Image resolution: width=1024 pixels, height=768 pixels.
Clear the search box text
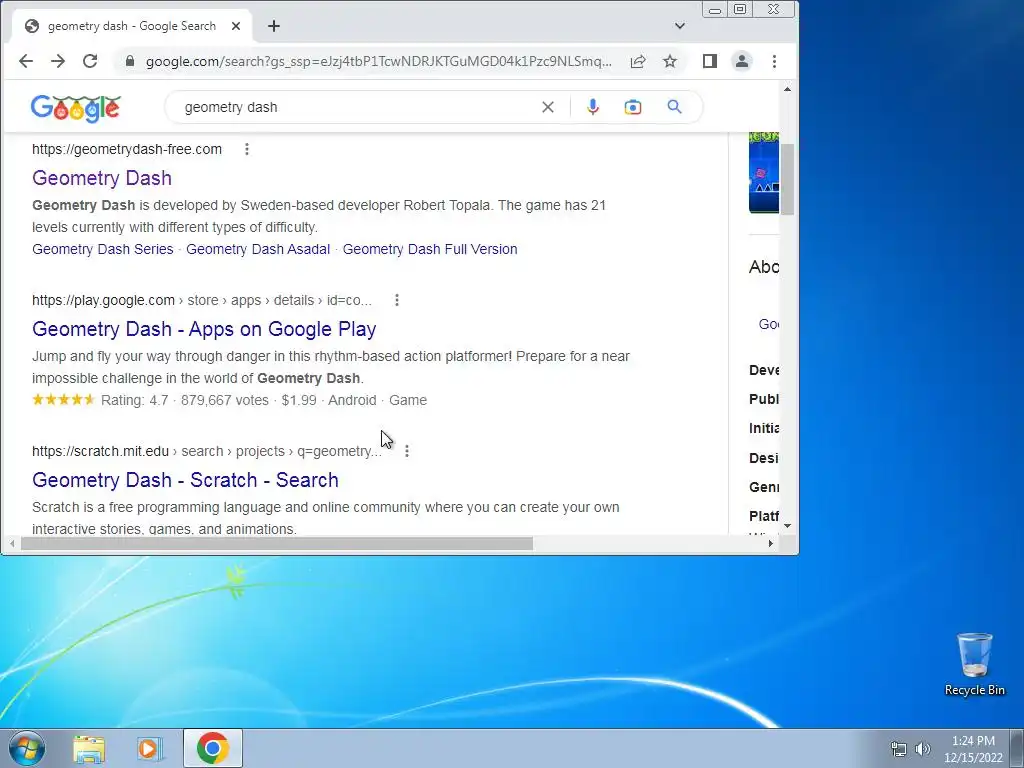point(548,107)
